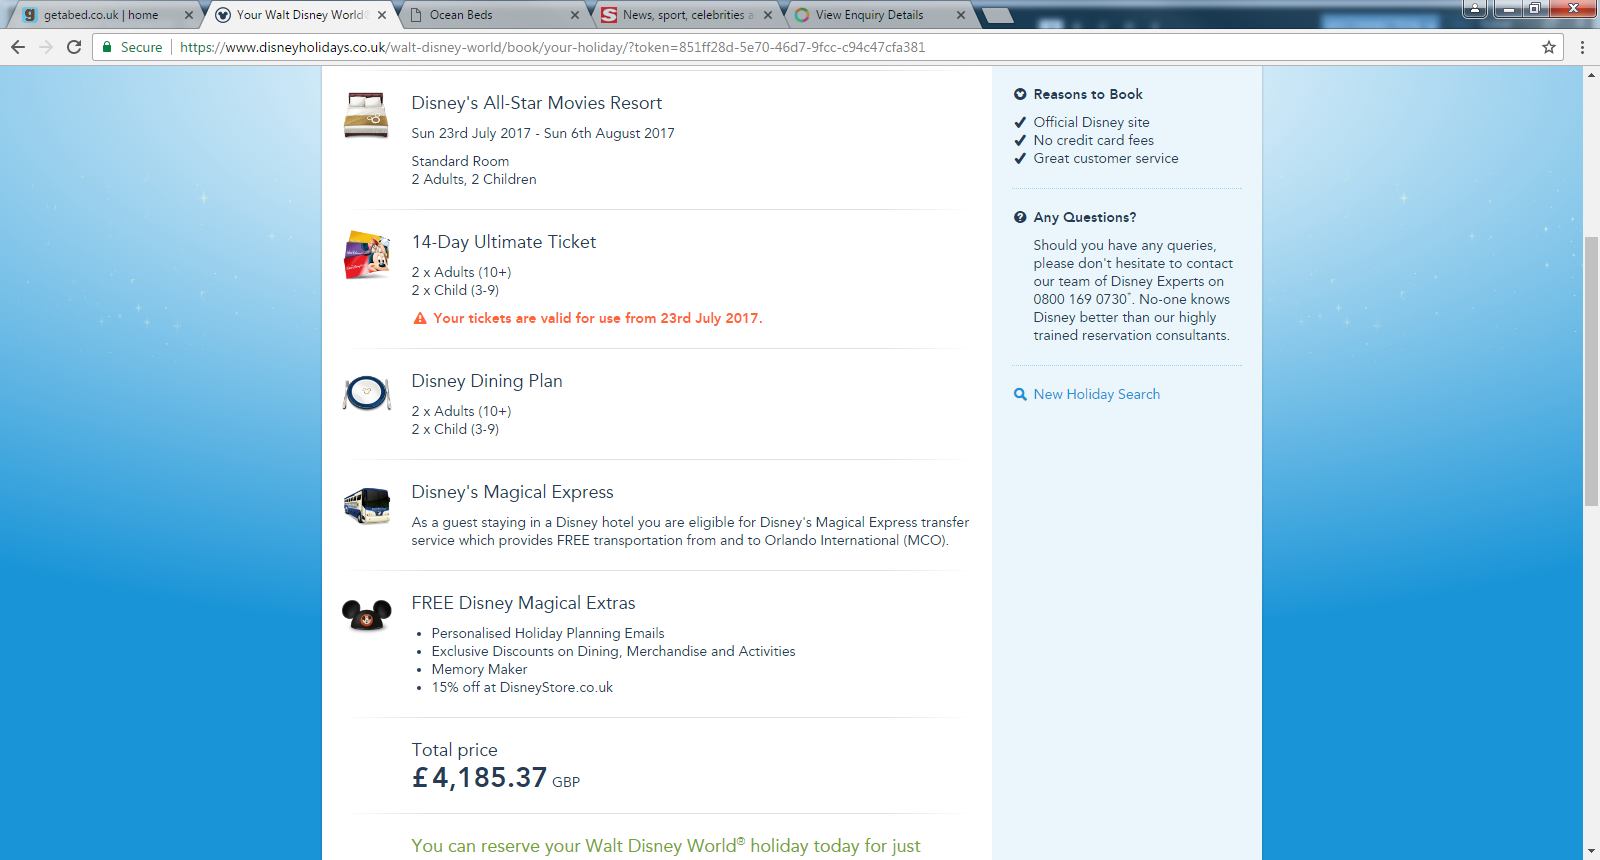Screen dimensions: 1600x860
Task: Click the scrollbar up arrow
Action: [1591, 75]
